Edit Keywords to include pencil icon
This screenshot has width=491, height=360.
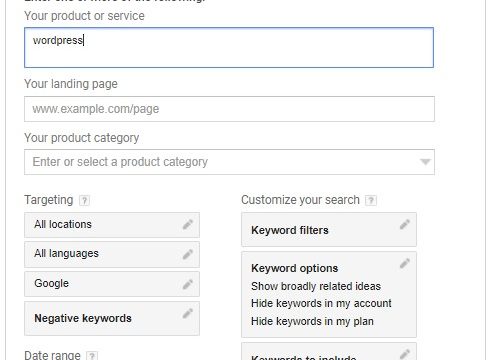(405, 354)
